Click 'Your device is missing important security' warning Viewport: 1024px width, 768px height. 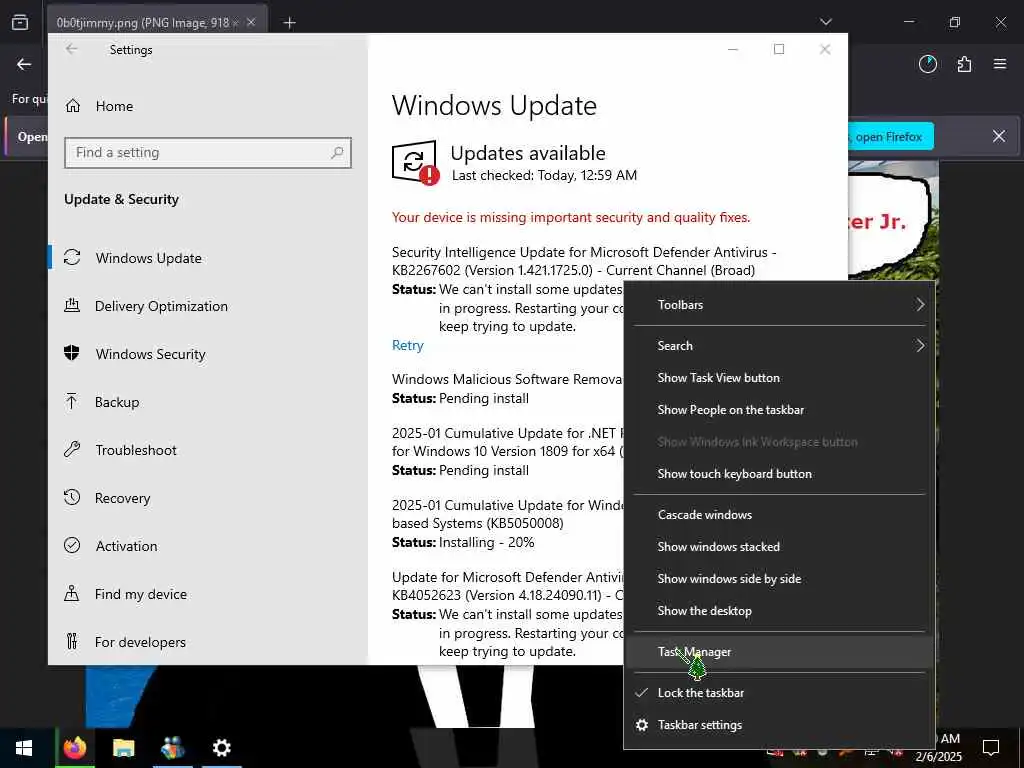click(571, 217)
